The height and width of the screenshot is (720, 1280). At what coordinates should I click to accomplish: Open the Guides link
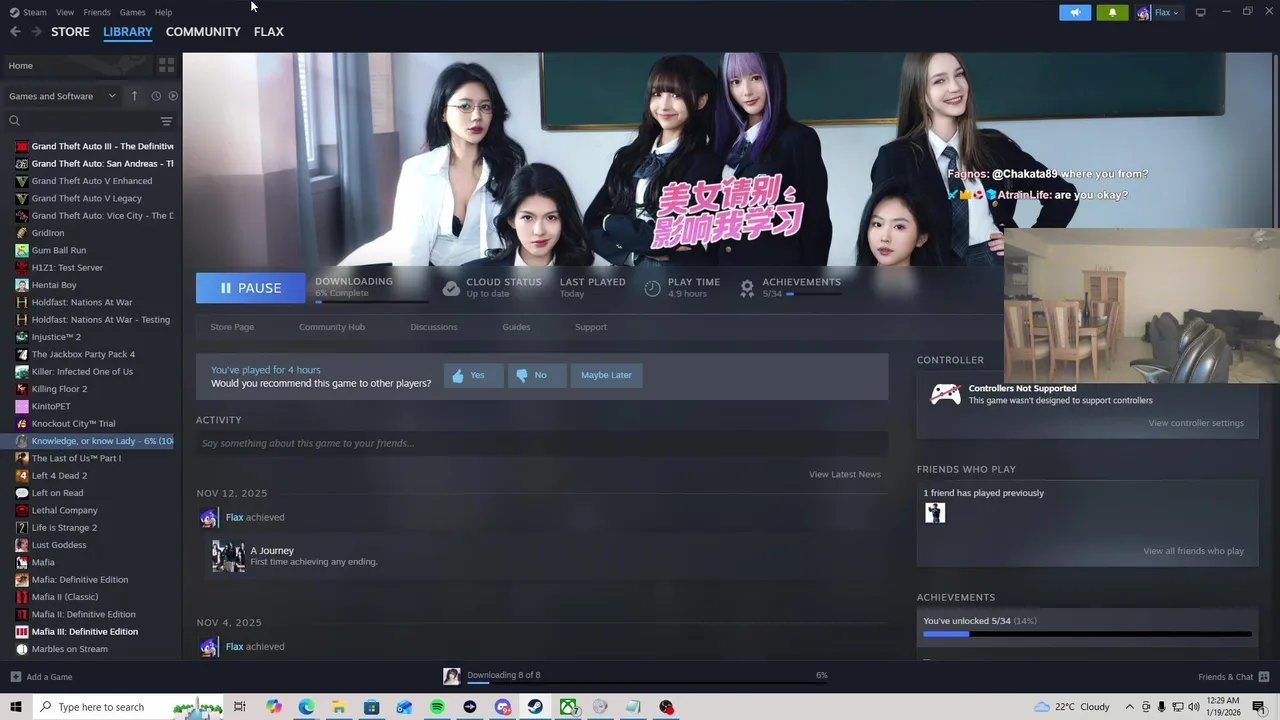(516, 327)
